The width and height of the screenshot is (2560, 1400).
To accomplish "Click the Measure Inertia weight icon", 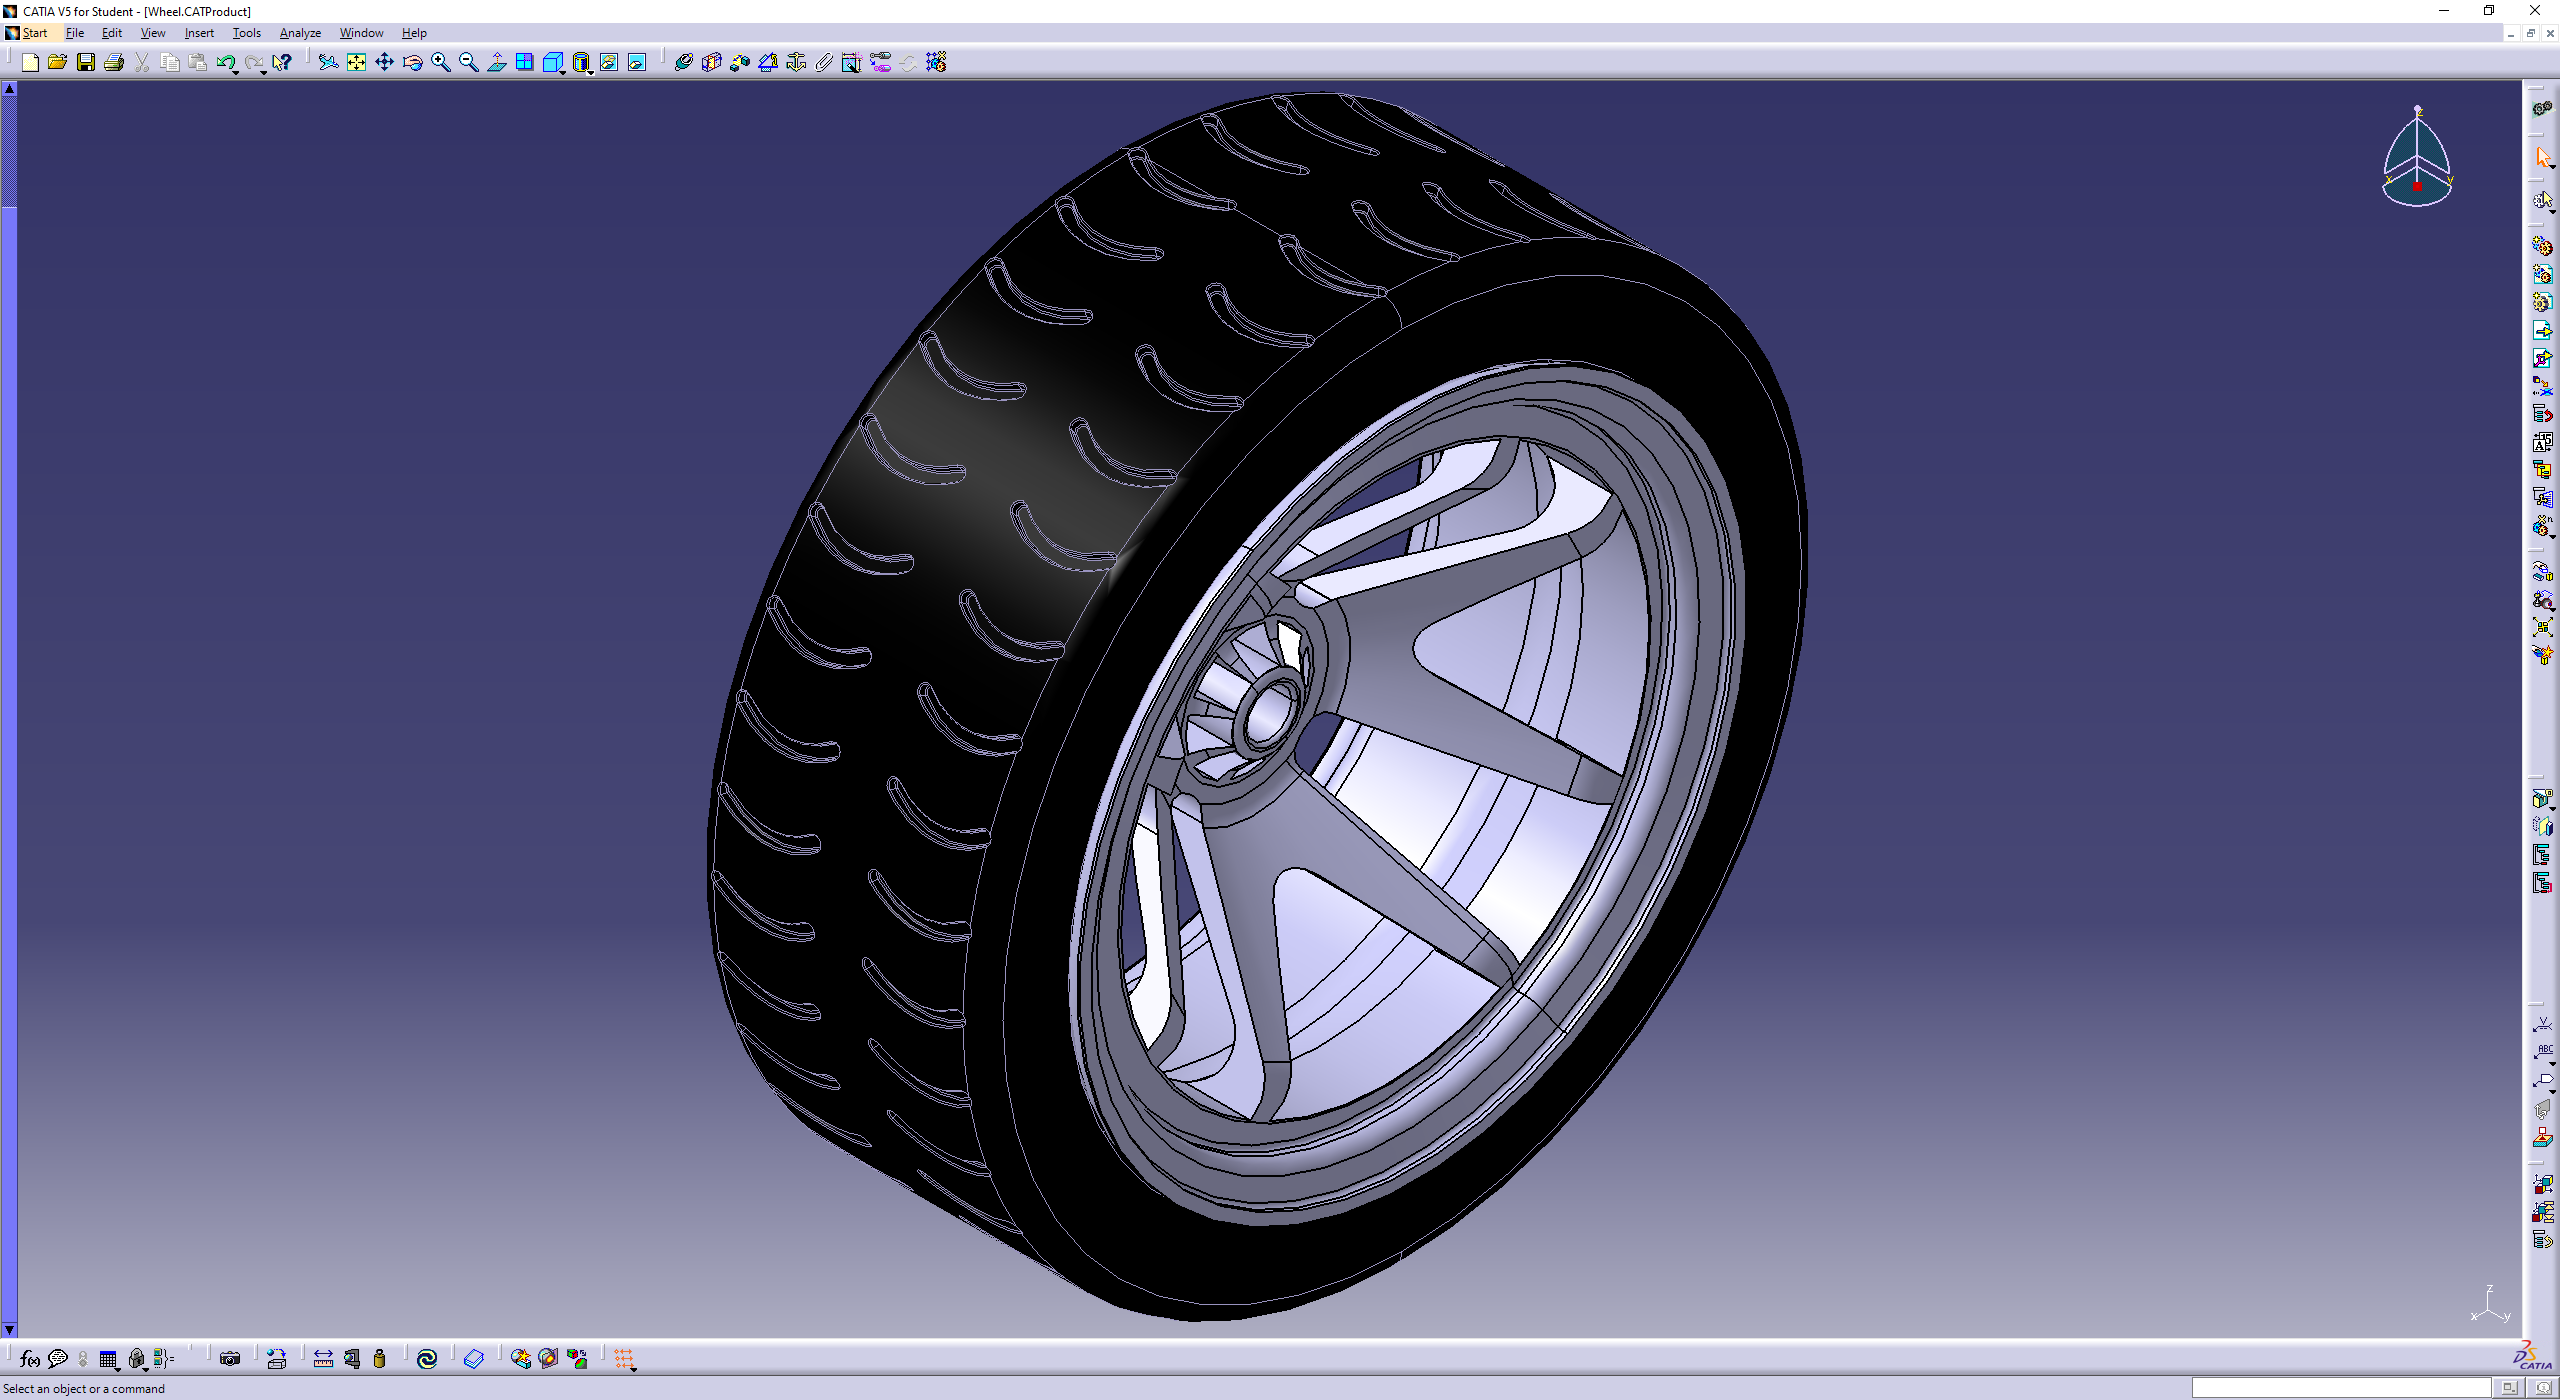I will [379, 1358].
